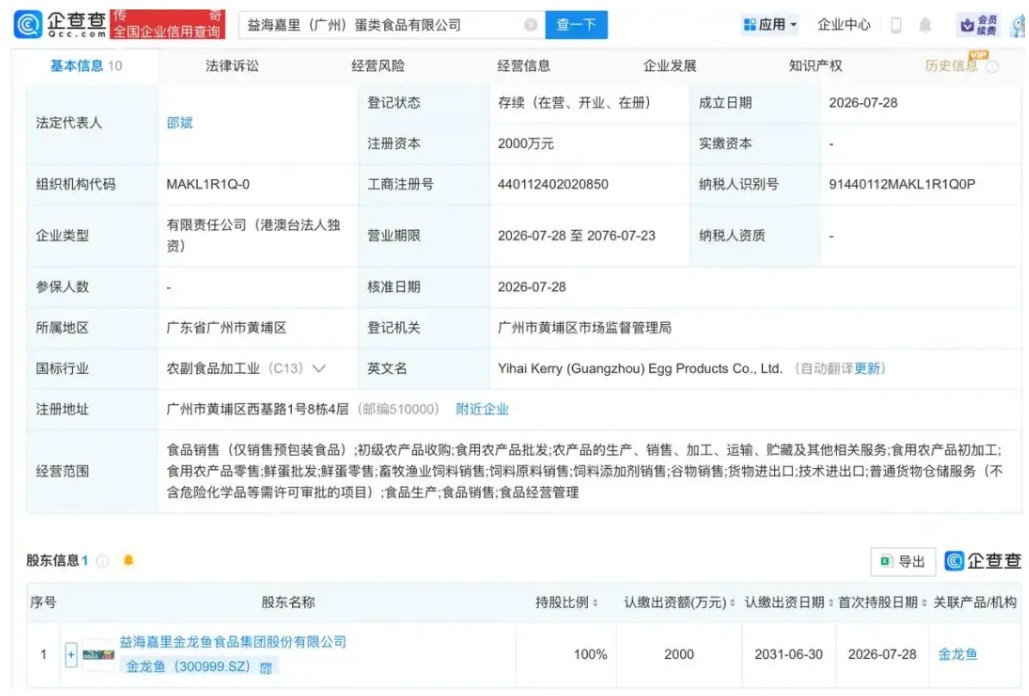The height and width of the screenshot is (696, 1029).
Task: Select organization code MAKL1R1Q-0
Action: point(207,184)
